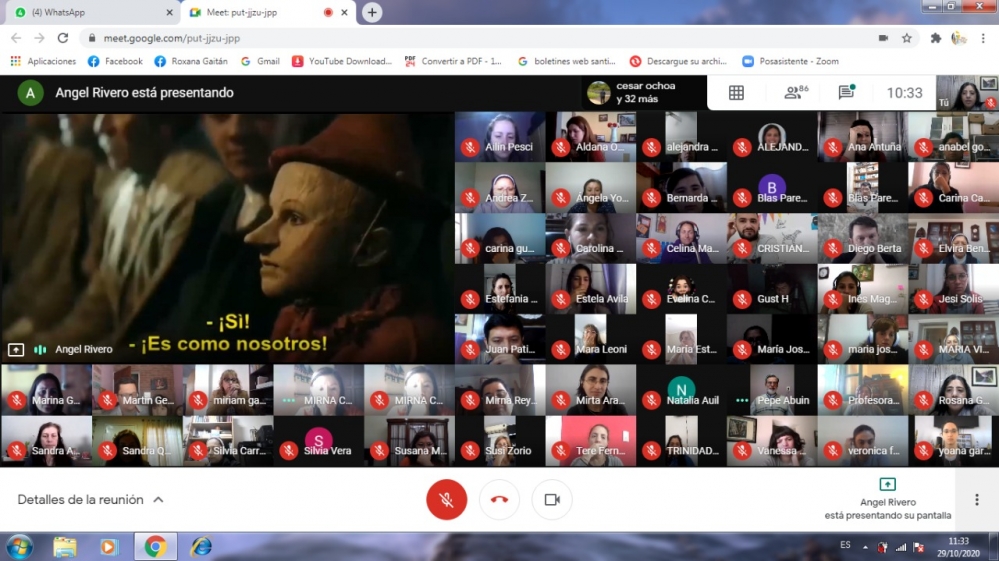This screenshot has height=561, width=999.
Task: Open the Posasistente - Zoom bookmark
Action: [x=790, y=61]
